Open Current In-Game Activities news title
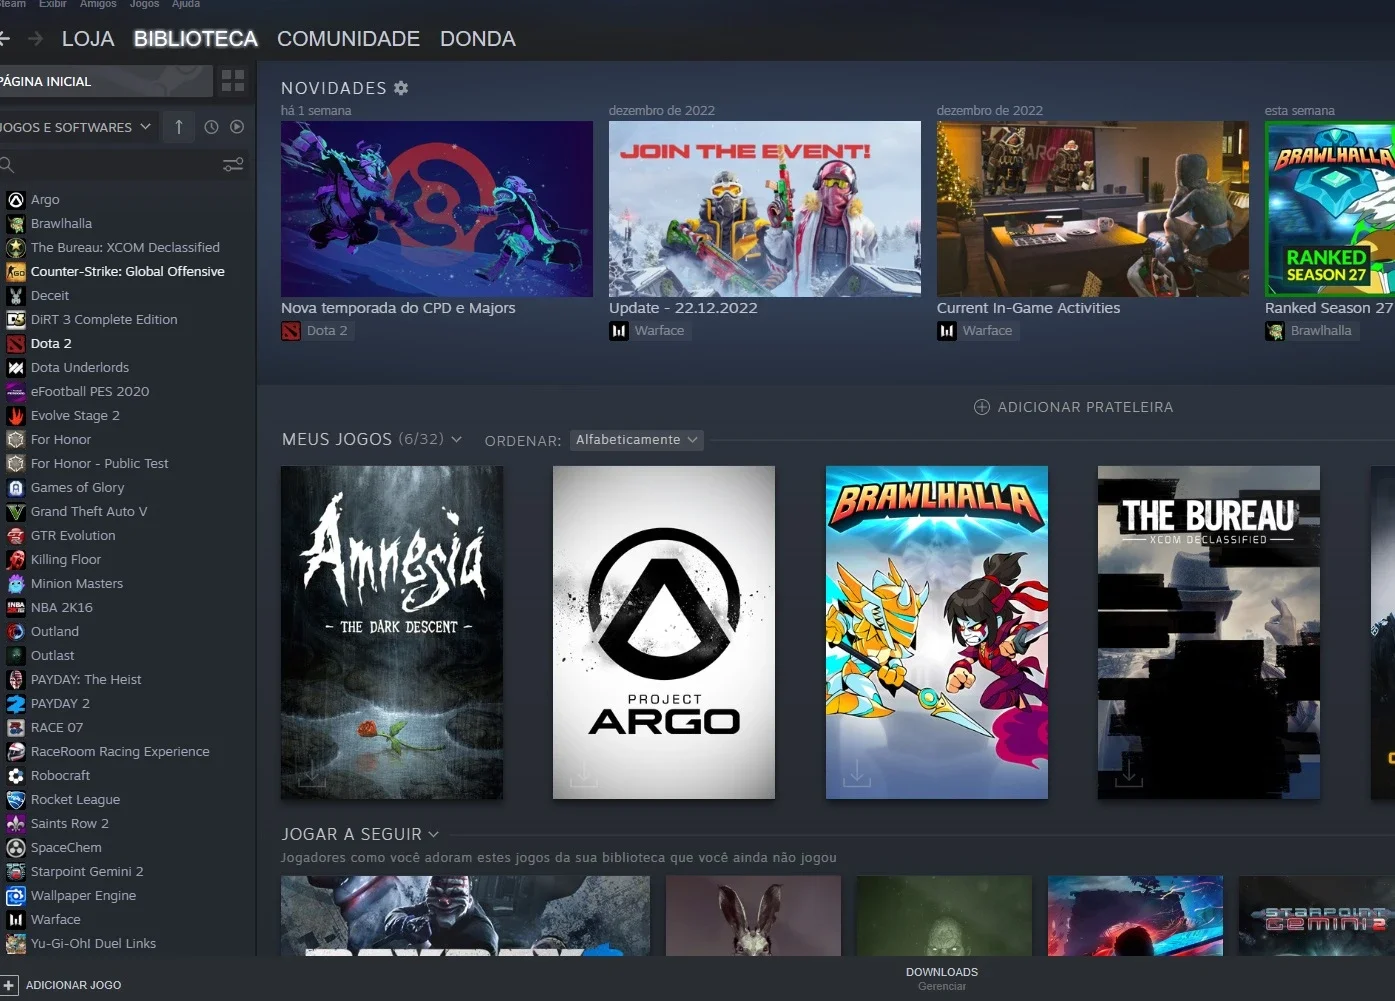 (1028, 308)
